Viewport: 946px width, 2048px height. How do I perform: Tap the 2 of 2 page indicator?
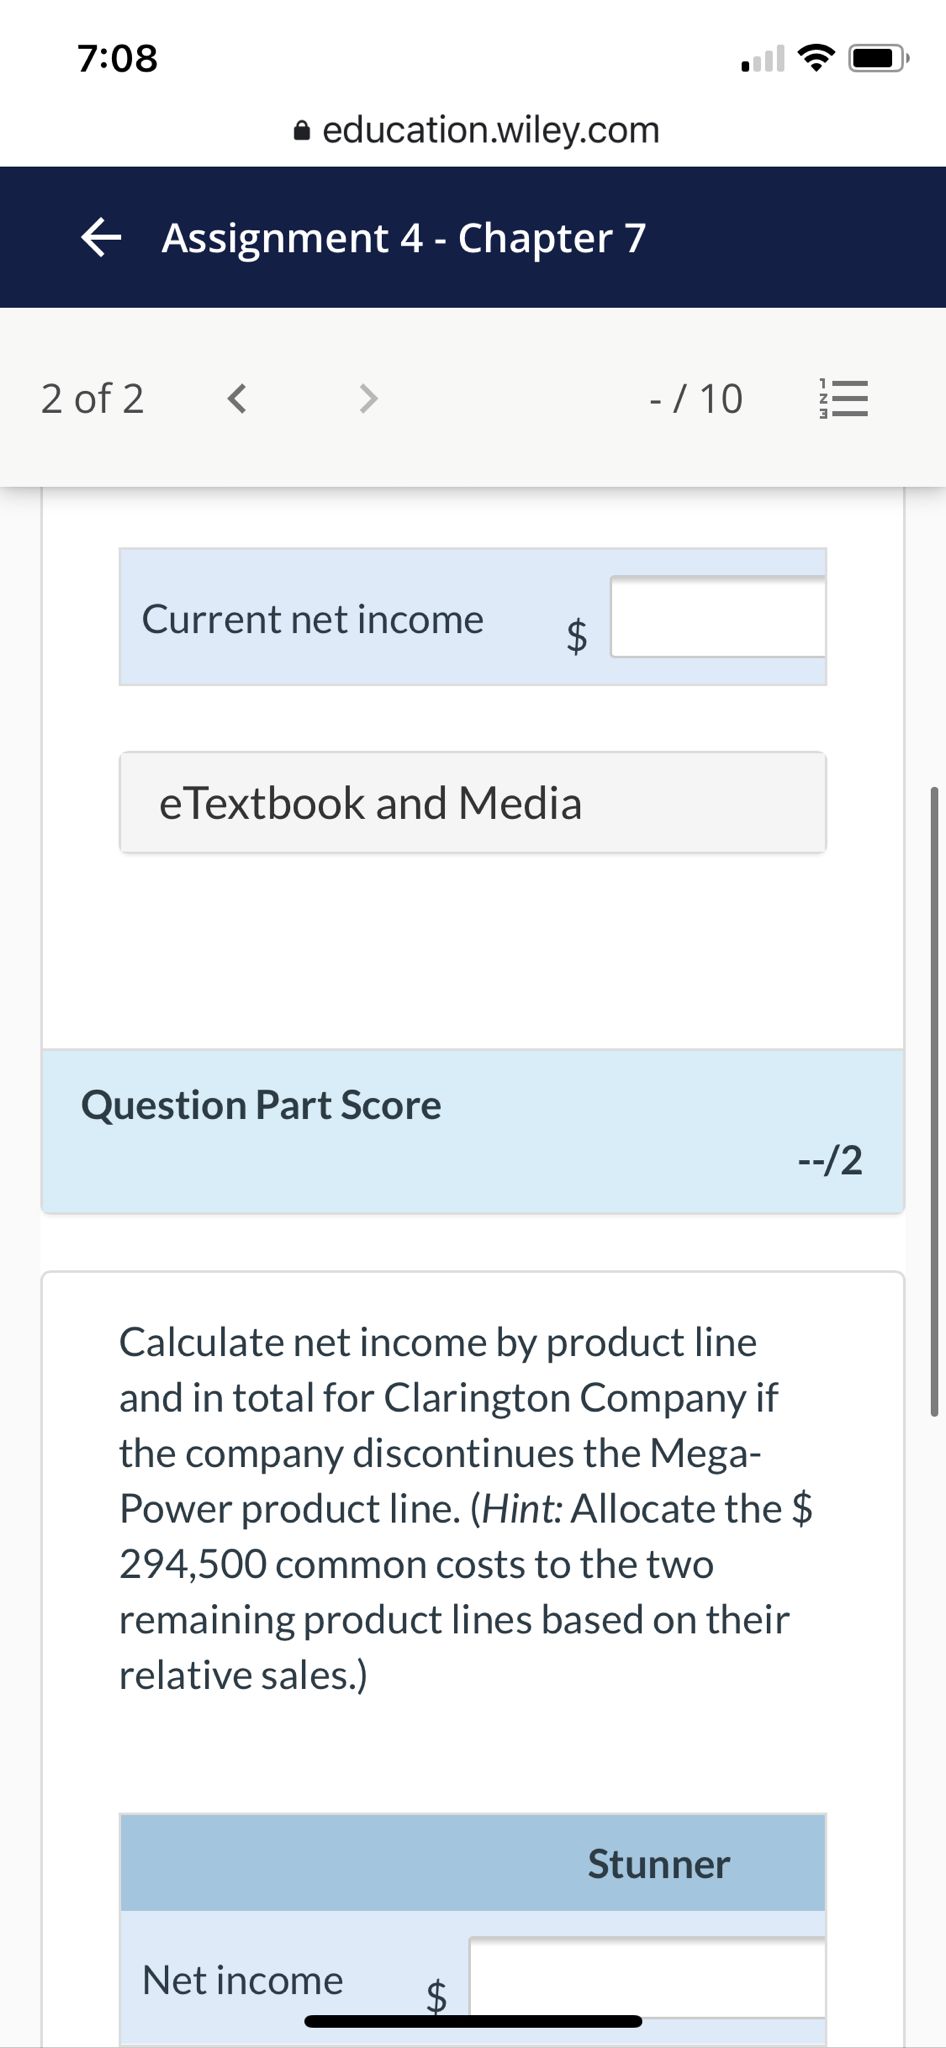tap(93, 399)
